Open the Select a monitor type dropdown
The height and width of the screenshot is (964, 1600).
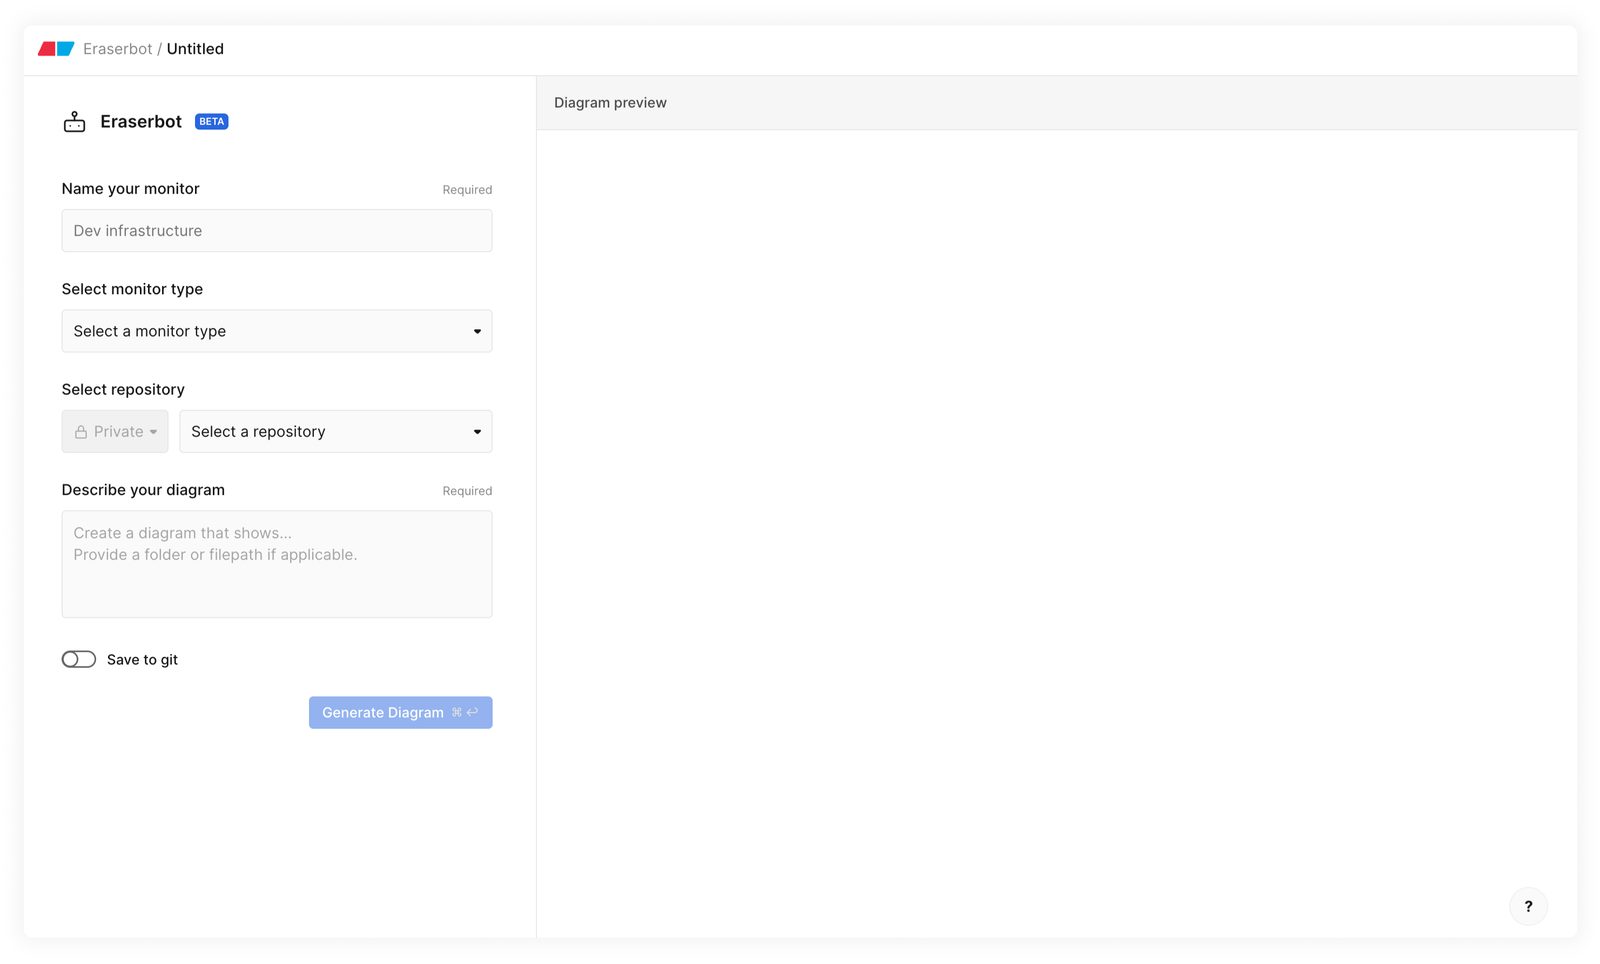277,331
